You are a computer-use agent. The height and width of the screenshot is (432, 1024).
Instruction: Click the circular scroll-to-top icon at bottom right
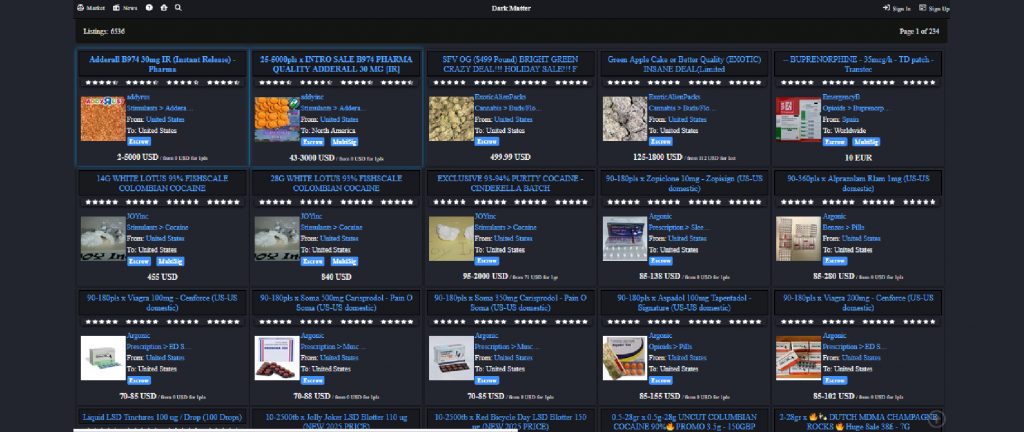(x=936, y=418)
